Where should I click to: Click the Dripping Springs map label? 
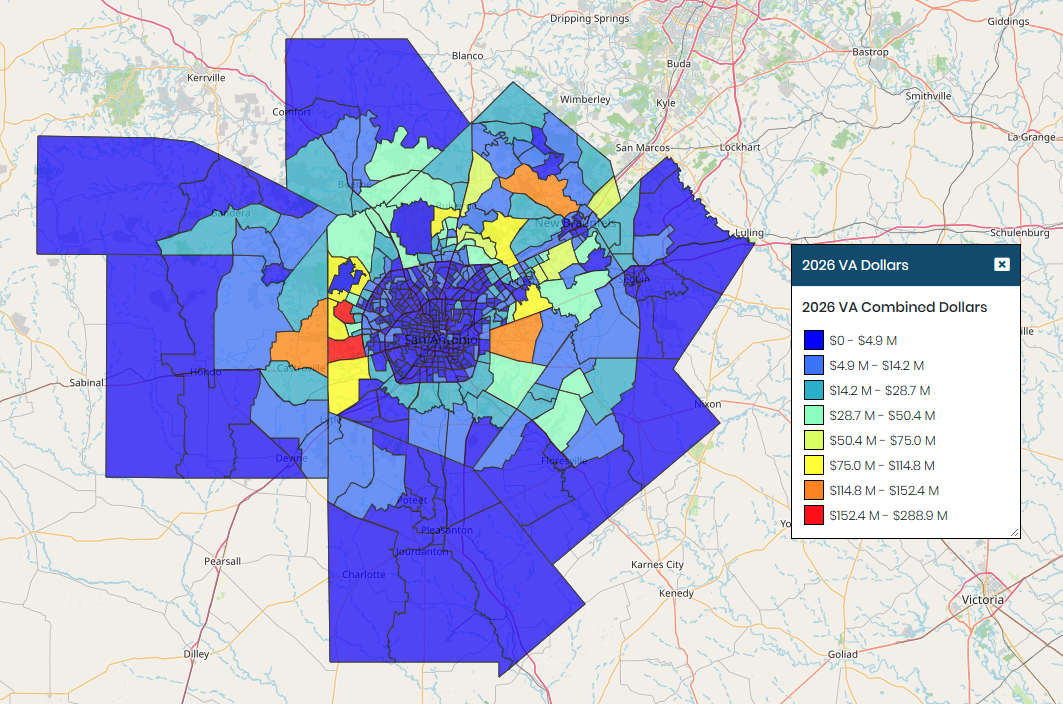pos(590,19)
